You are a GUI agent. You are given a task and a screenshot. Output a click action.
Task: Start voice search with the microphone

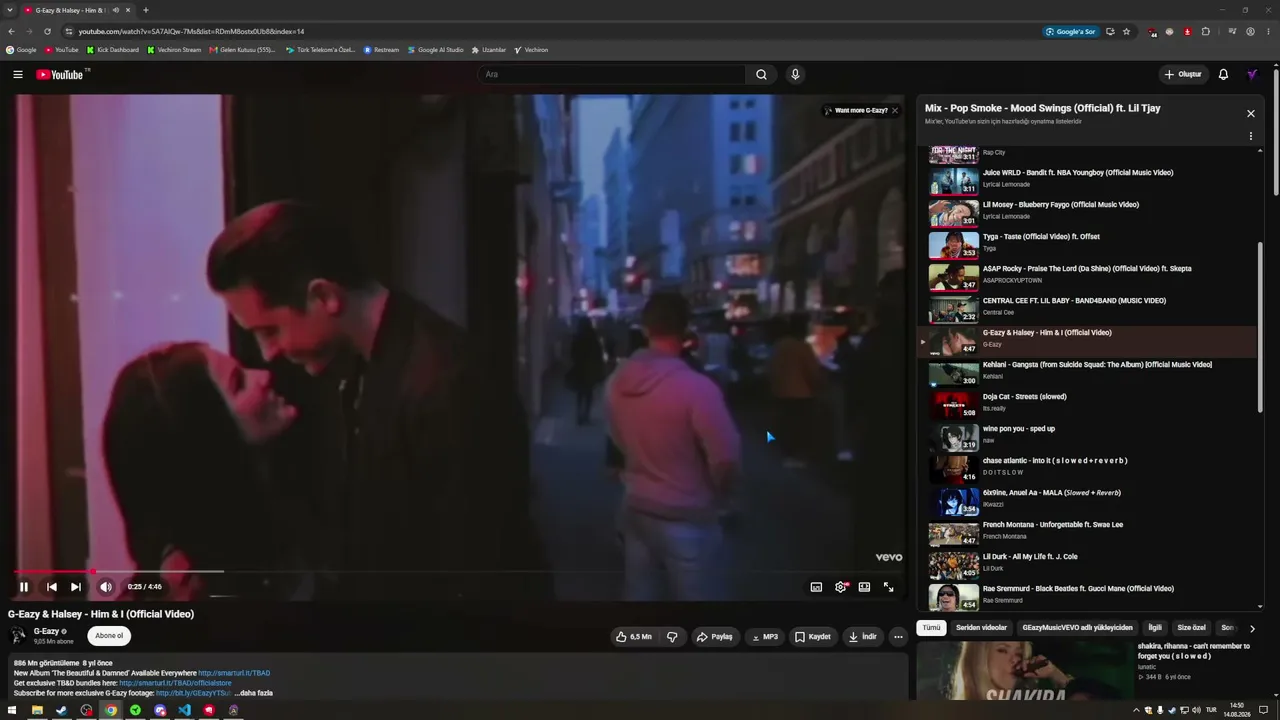(795, 74)
